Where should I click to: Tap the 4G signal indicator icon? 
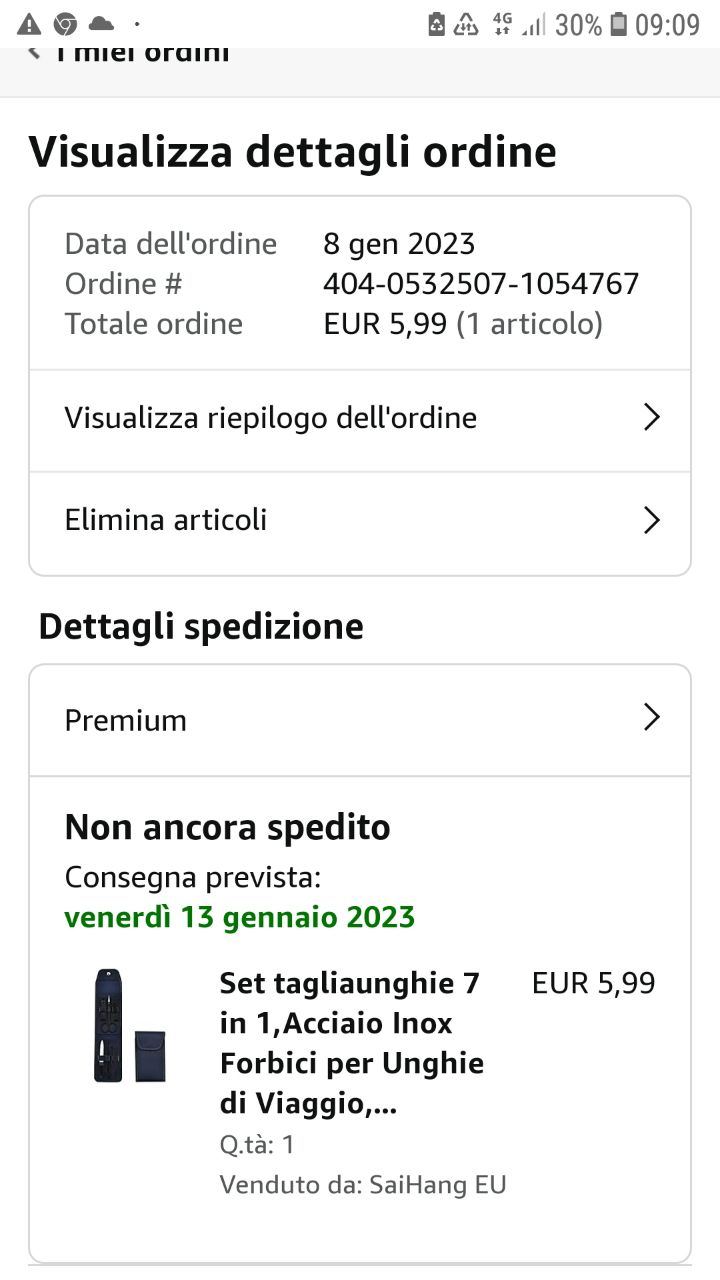(501, 24)
